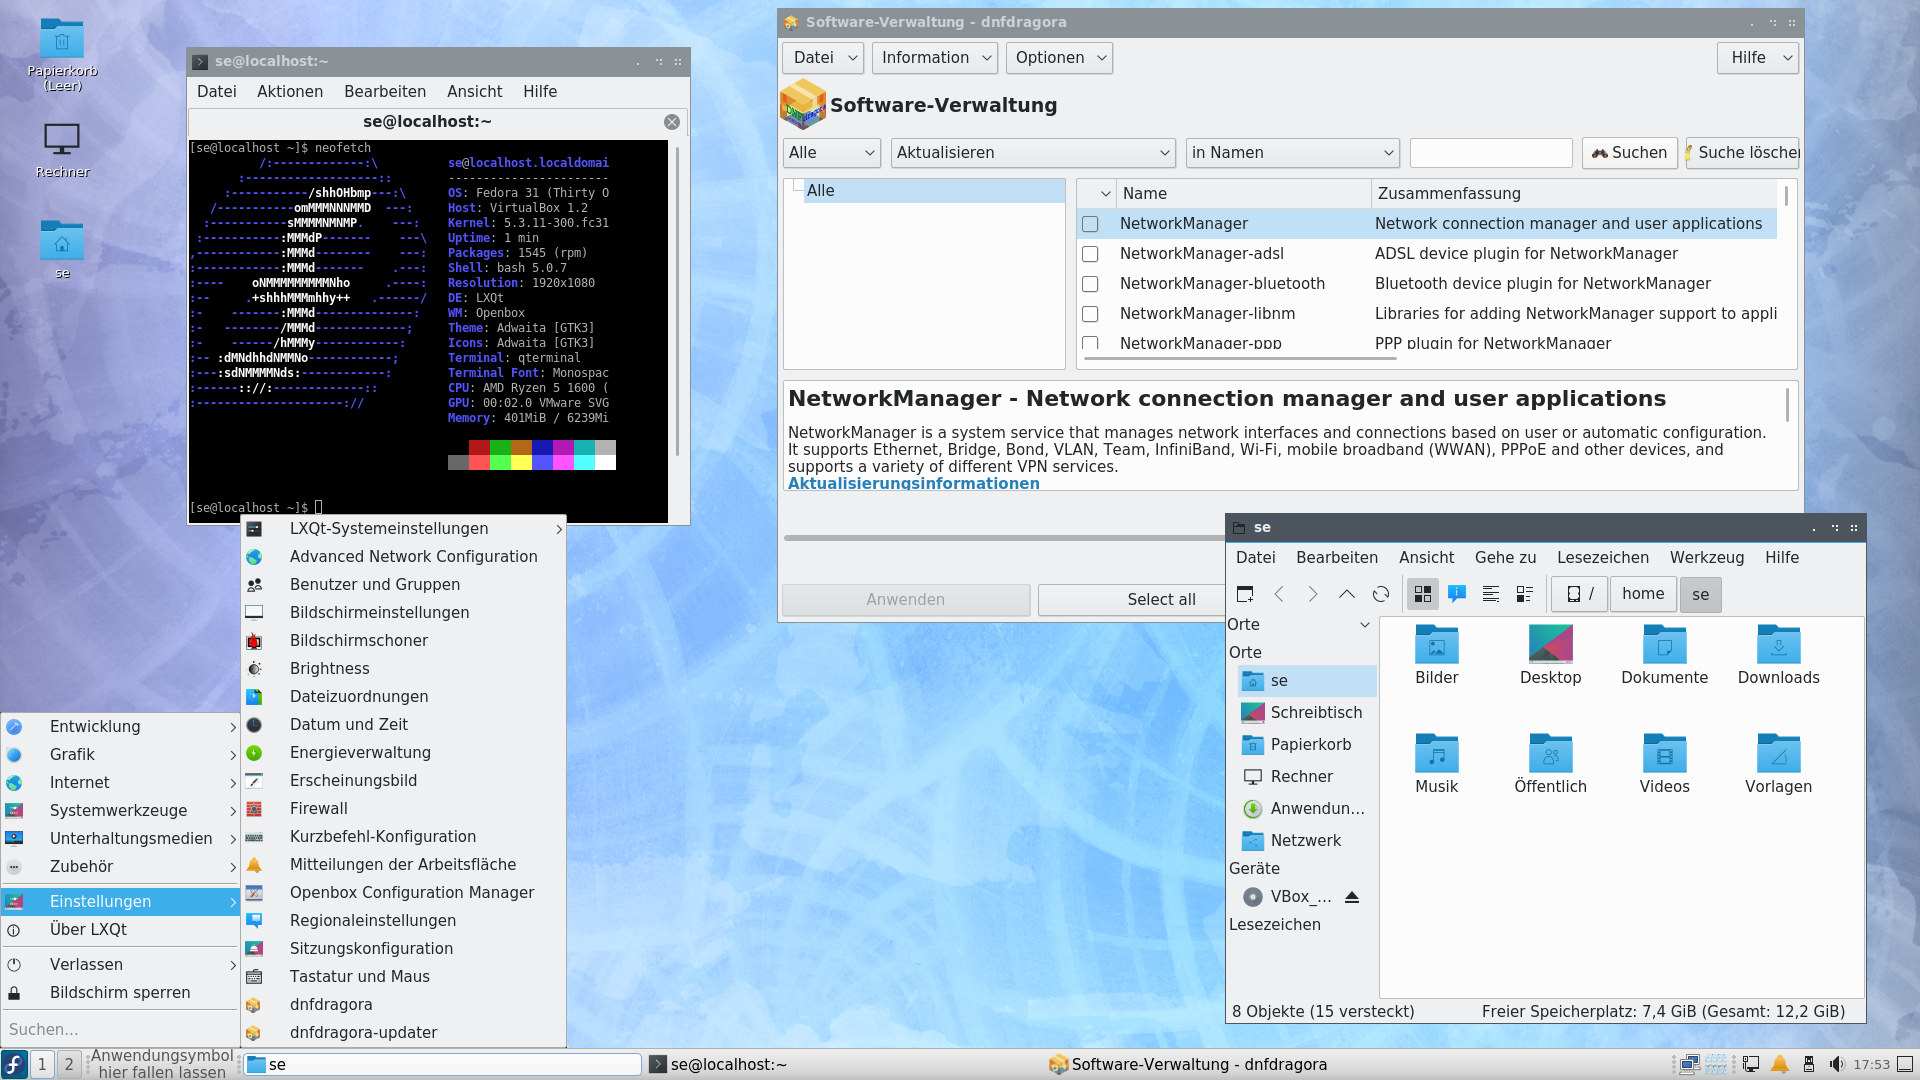Check the NetworkManager-bluetooth package checkbox
1920x1080 pixels.
pyautogui.click(x=1090, y=284)
